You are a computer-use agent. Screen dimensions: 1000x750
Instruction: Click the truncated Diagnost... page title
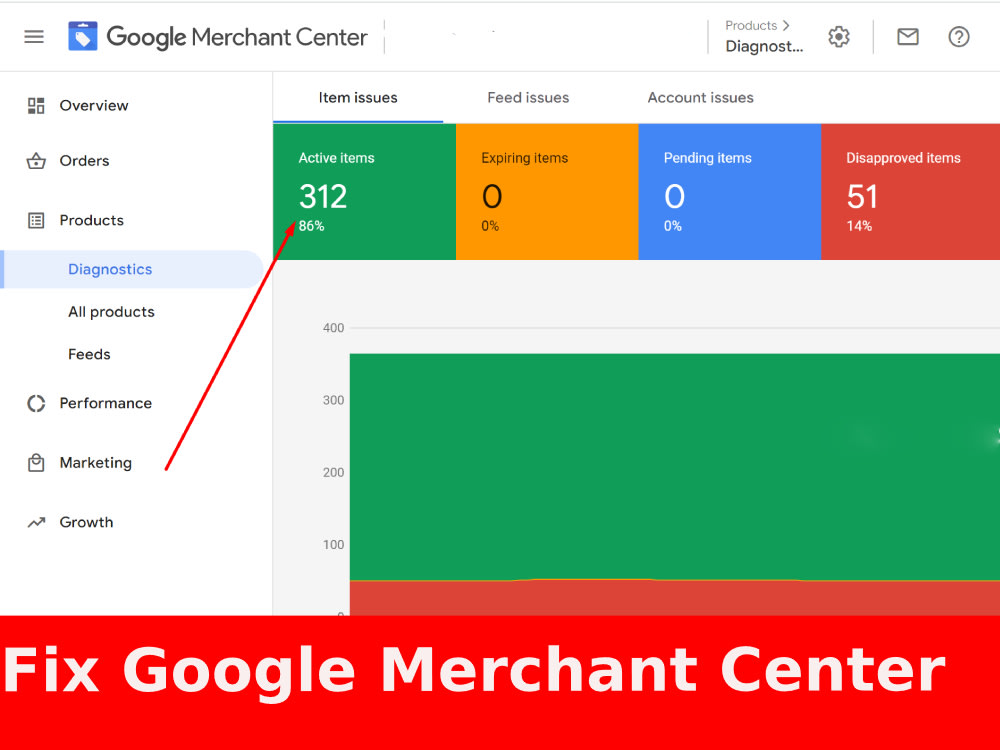(764, 47)
